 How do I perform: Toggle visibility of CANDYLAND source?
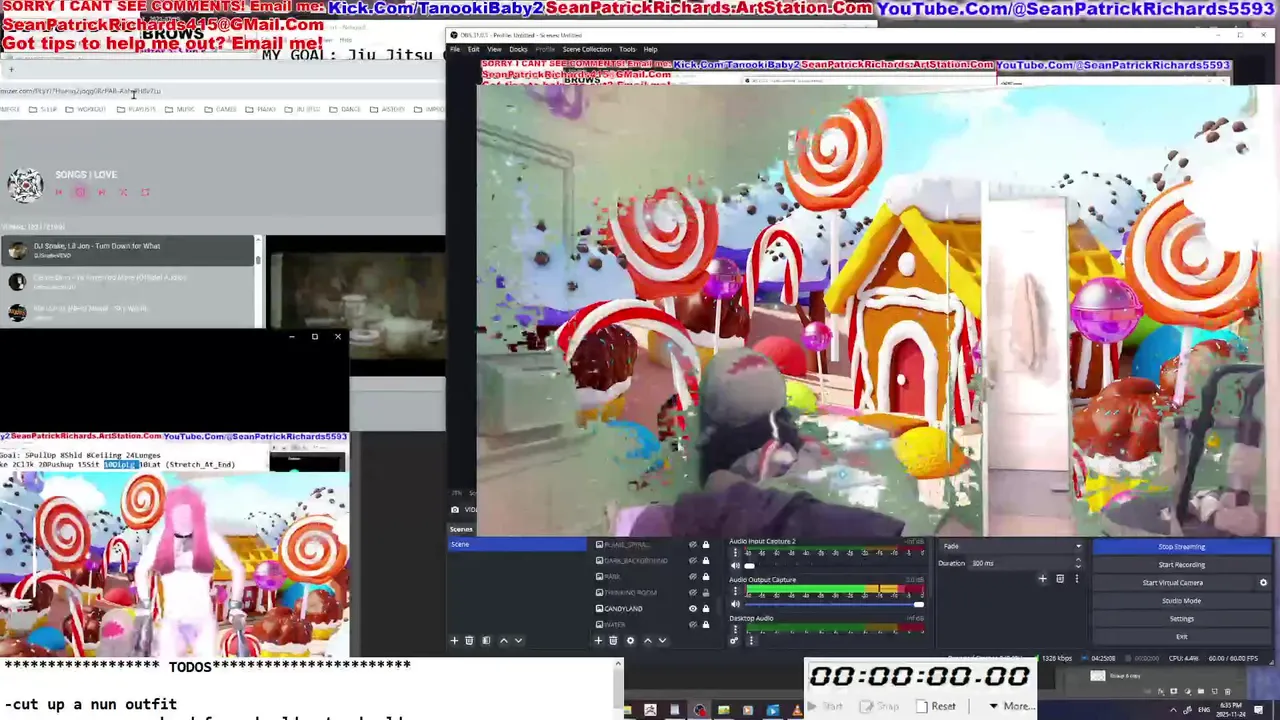click(x=692, y=608)
